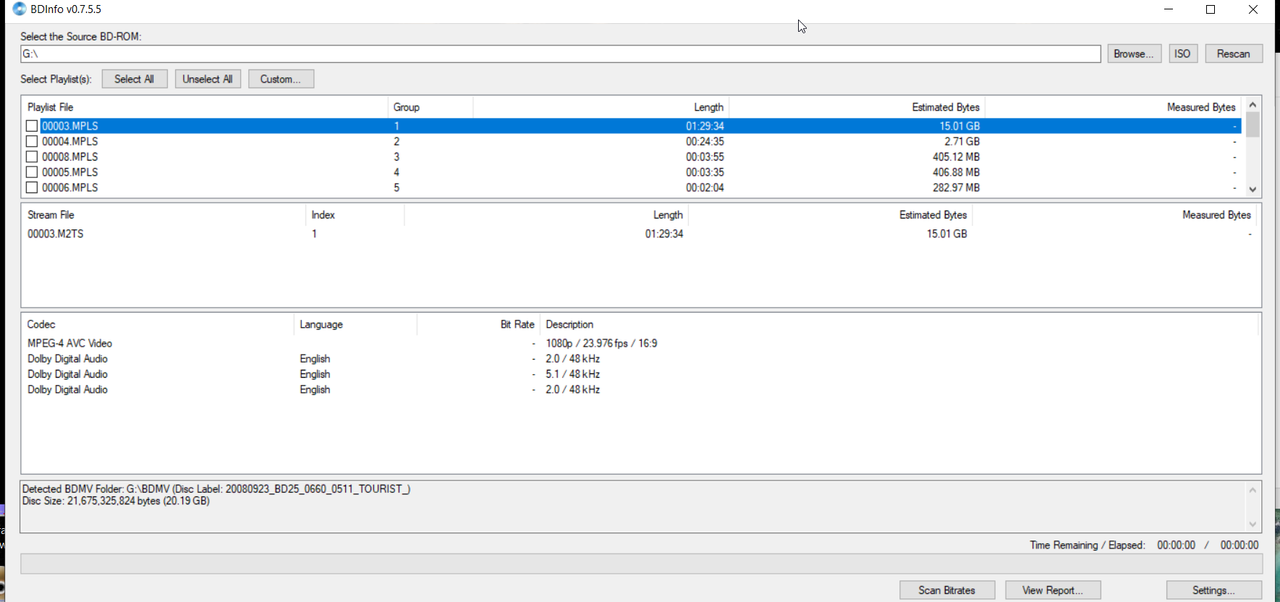Click the 15.01 GB value in playlist list

pyautogui.click(x=959, y=127)
